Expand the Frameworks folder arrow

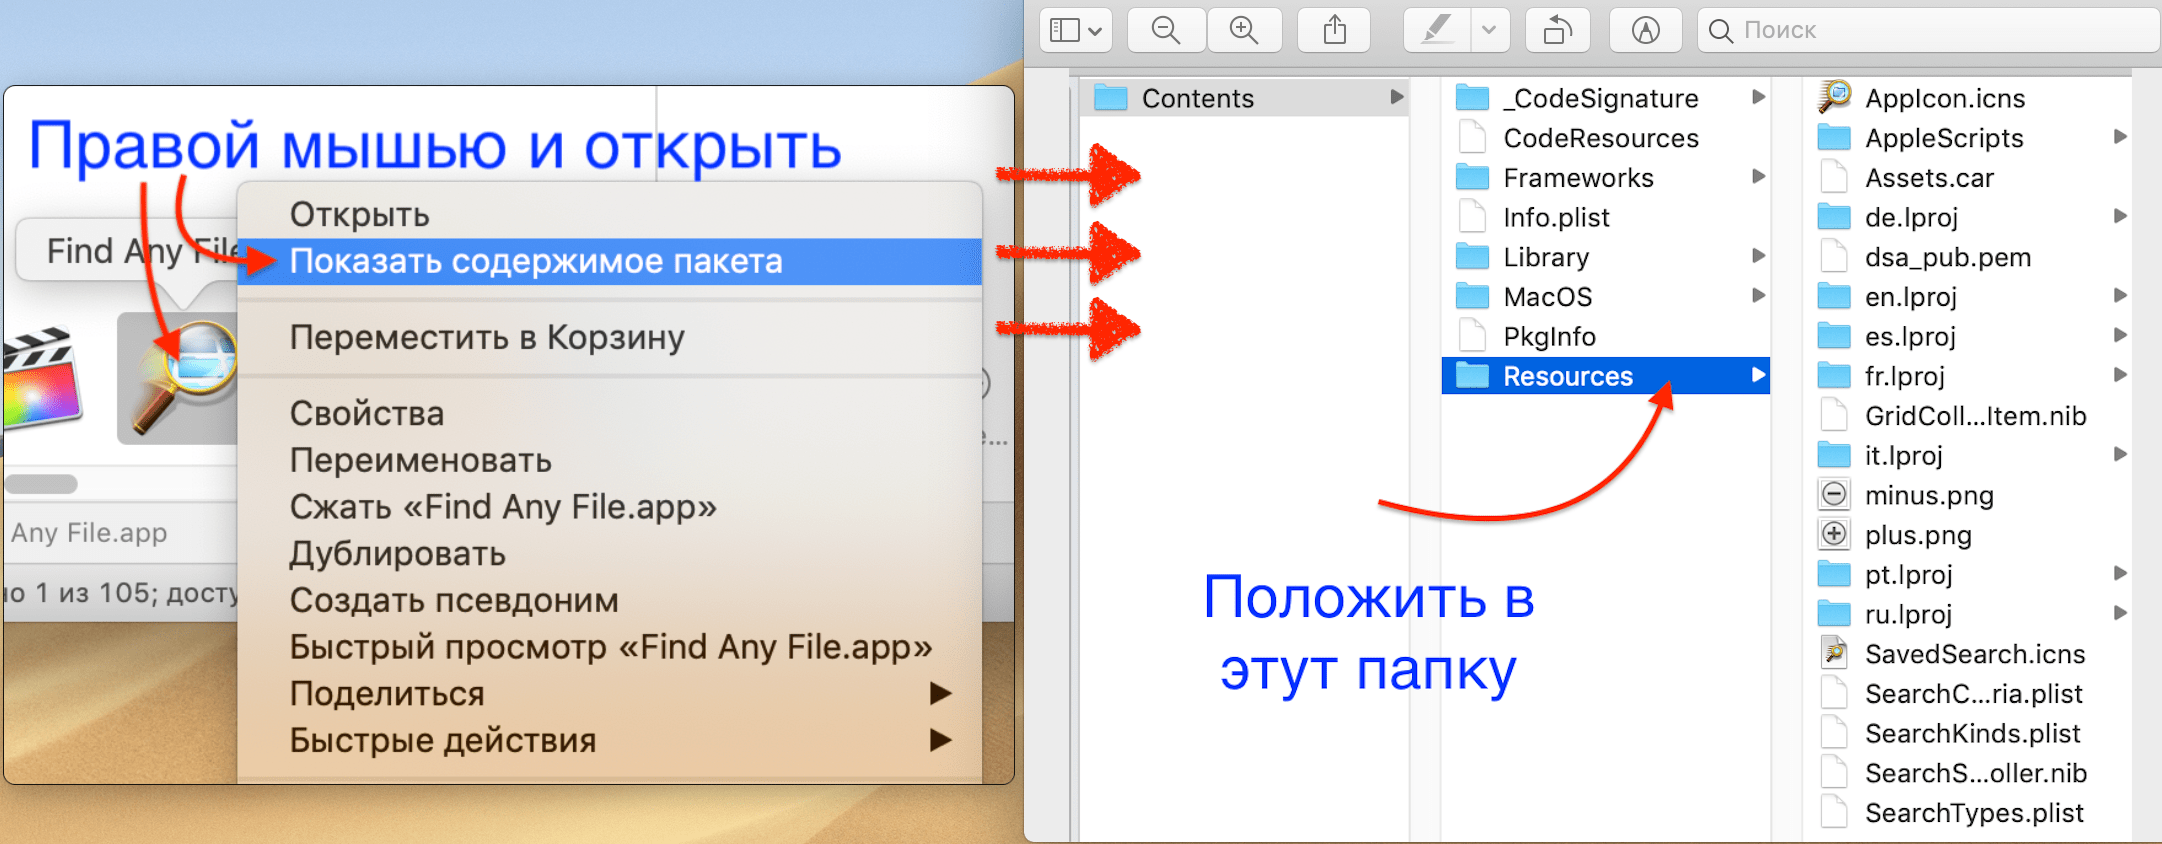pos(1758,177)
